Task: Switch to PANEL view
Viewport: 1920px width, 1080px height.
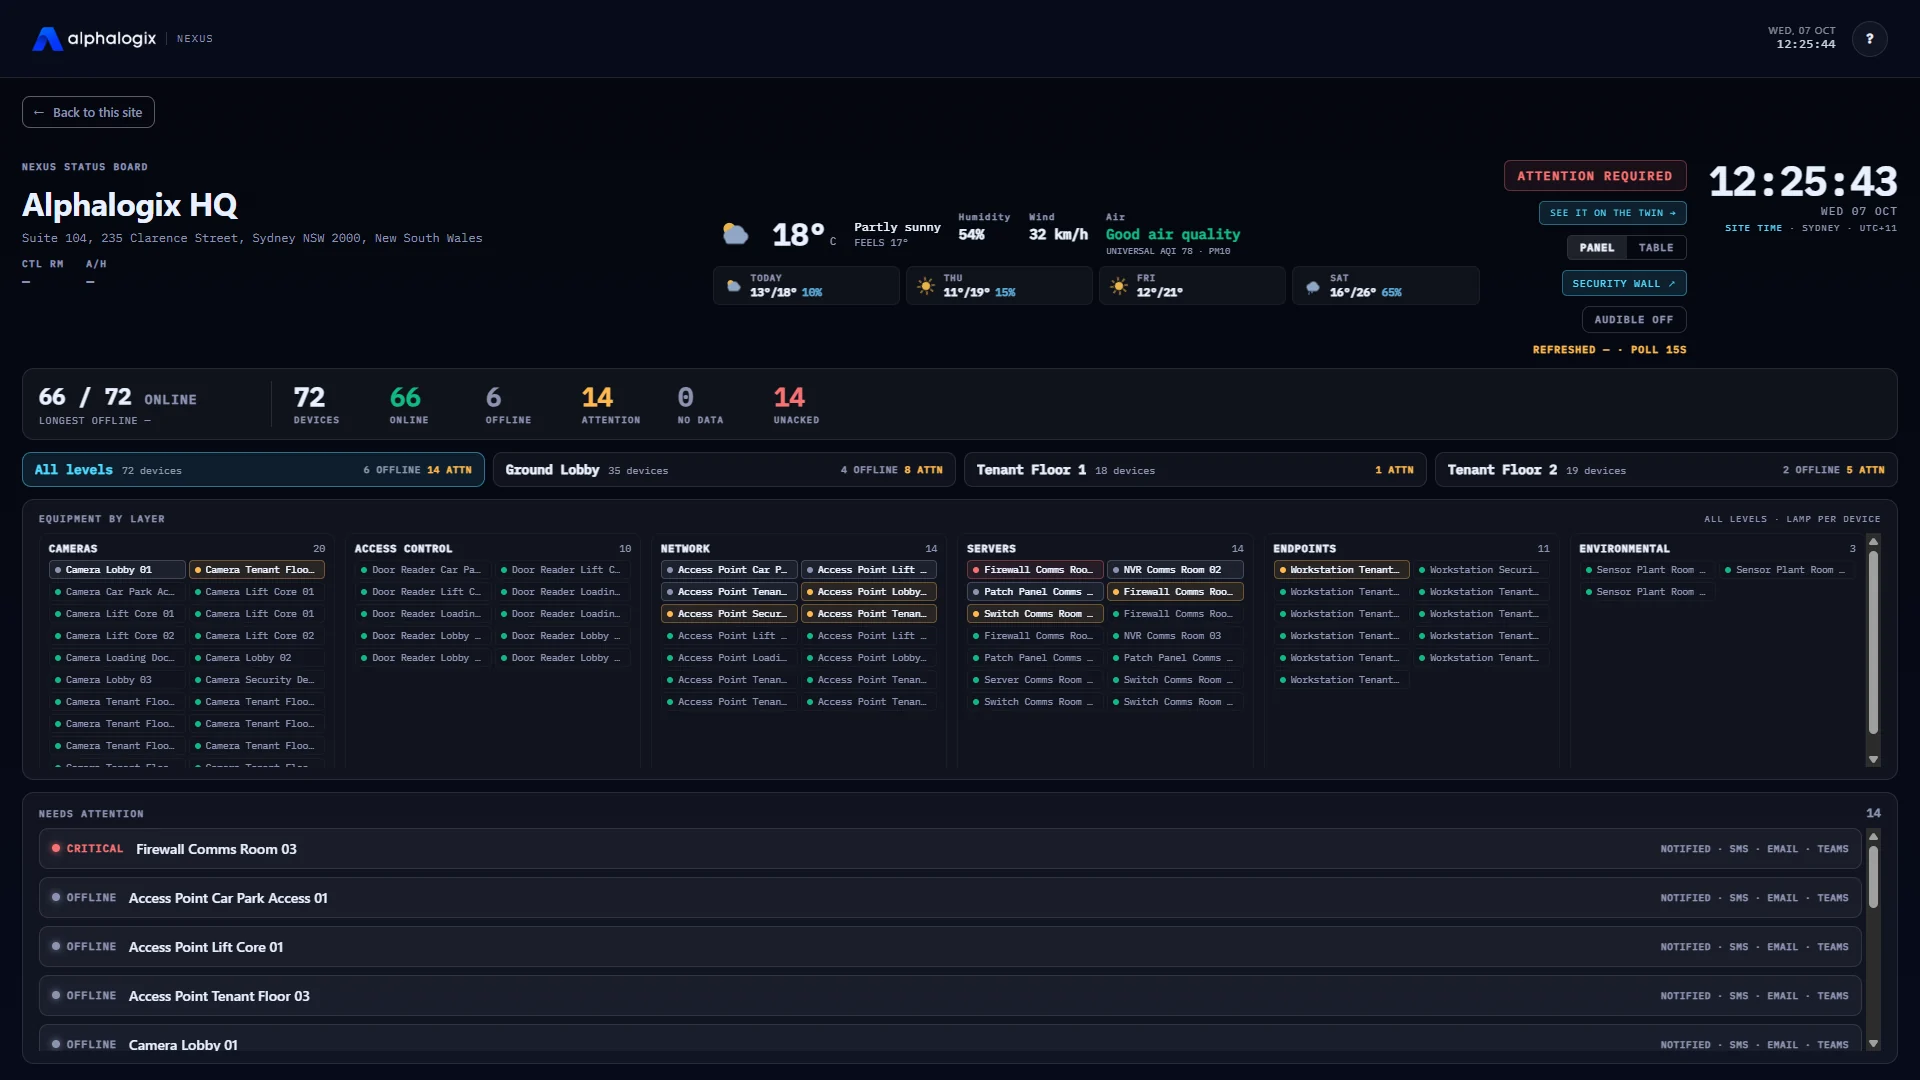Action: tap(1596, 248)
